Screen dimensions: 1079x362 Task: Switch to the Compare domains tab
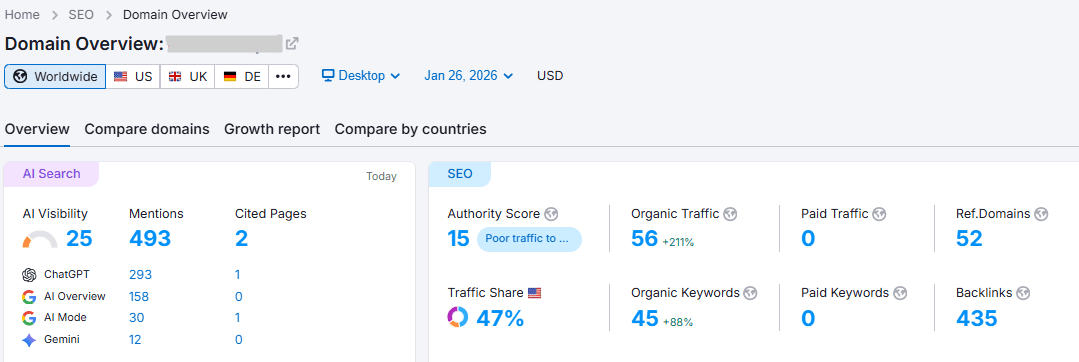[147, 129]
